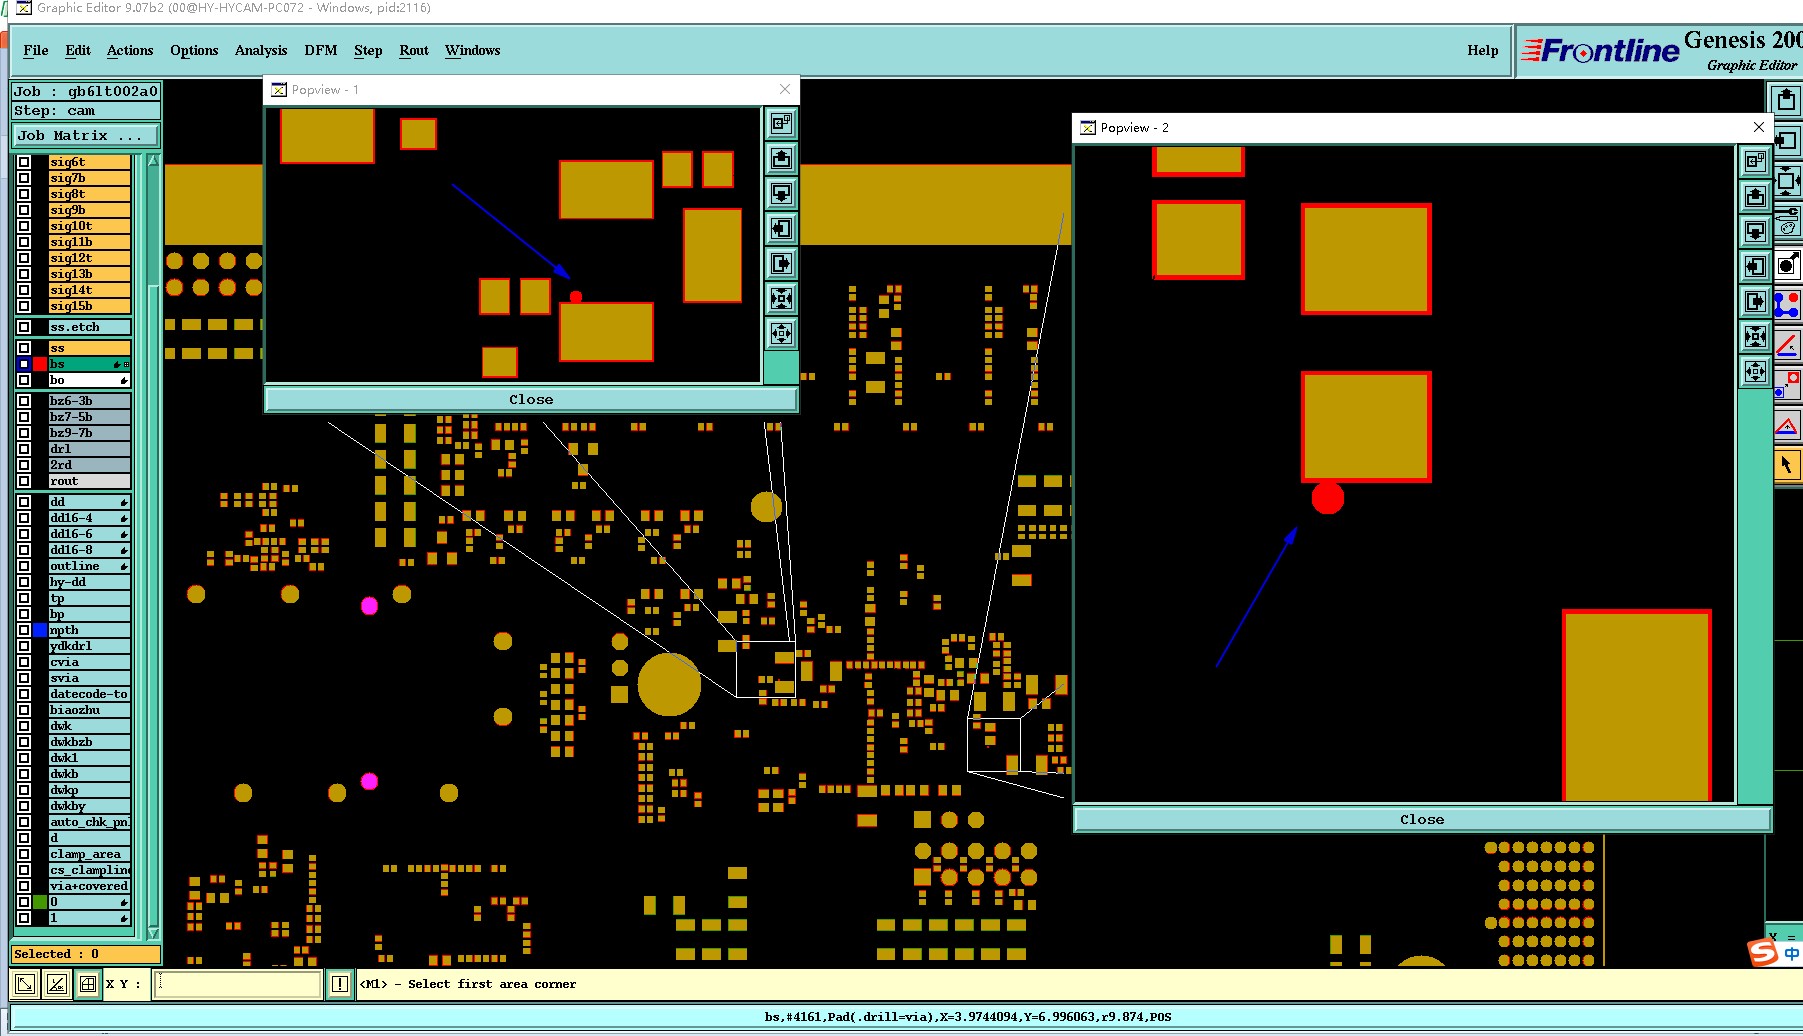
Task: Toggle the biaozhu layer checkbox
Action: click(24, 710)
